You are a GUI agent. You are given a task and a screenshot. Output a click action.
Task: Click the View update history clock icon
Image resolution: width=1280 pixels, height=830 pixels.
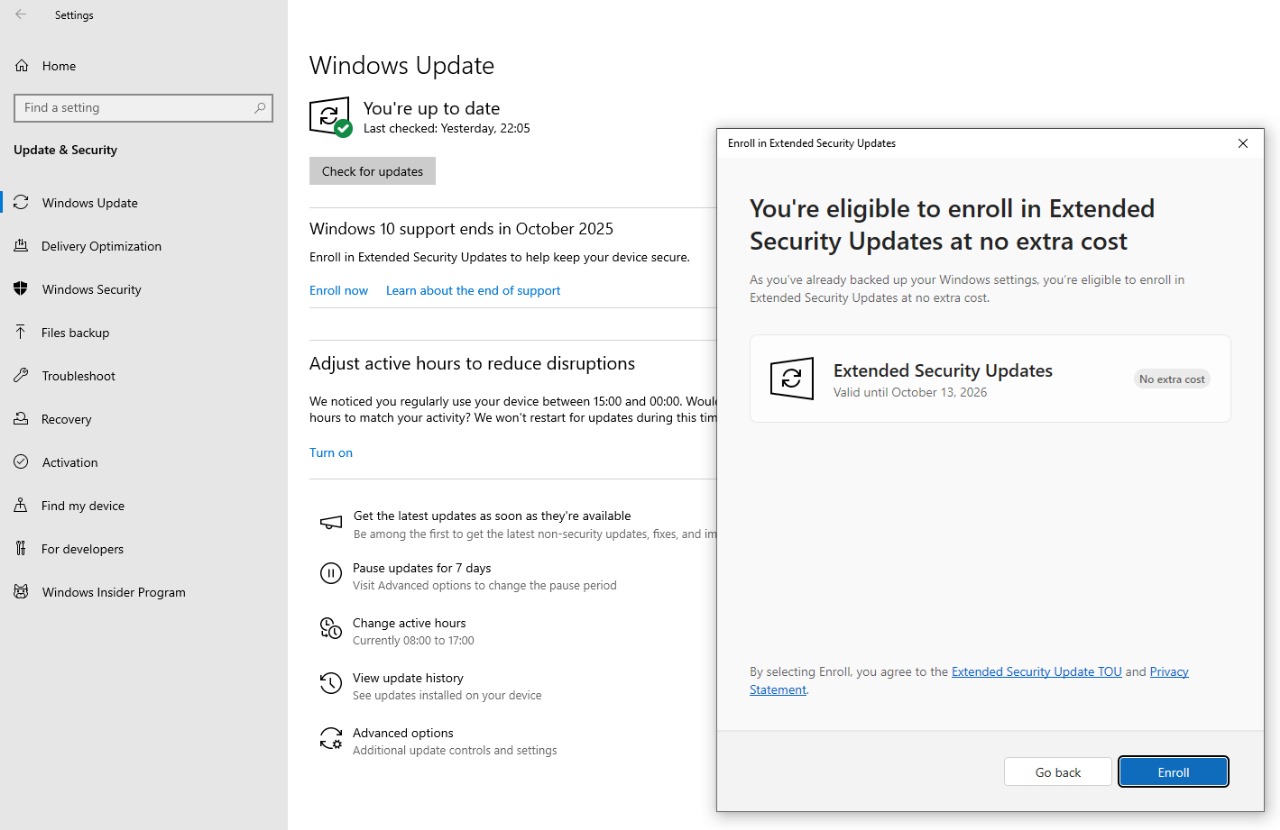[x=330, y=683]
